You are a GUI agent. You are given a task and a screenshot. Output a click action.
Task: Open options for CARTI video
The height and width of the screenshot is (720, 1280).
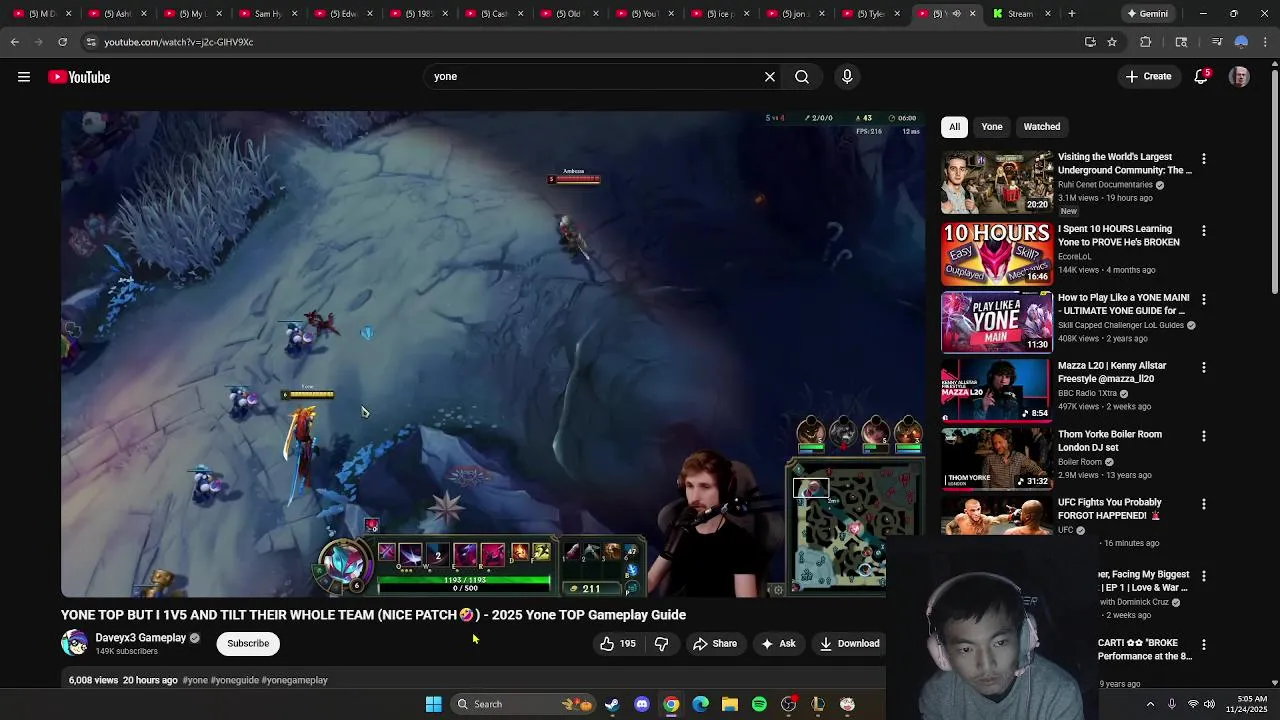(1203, 645)
